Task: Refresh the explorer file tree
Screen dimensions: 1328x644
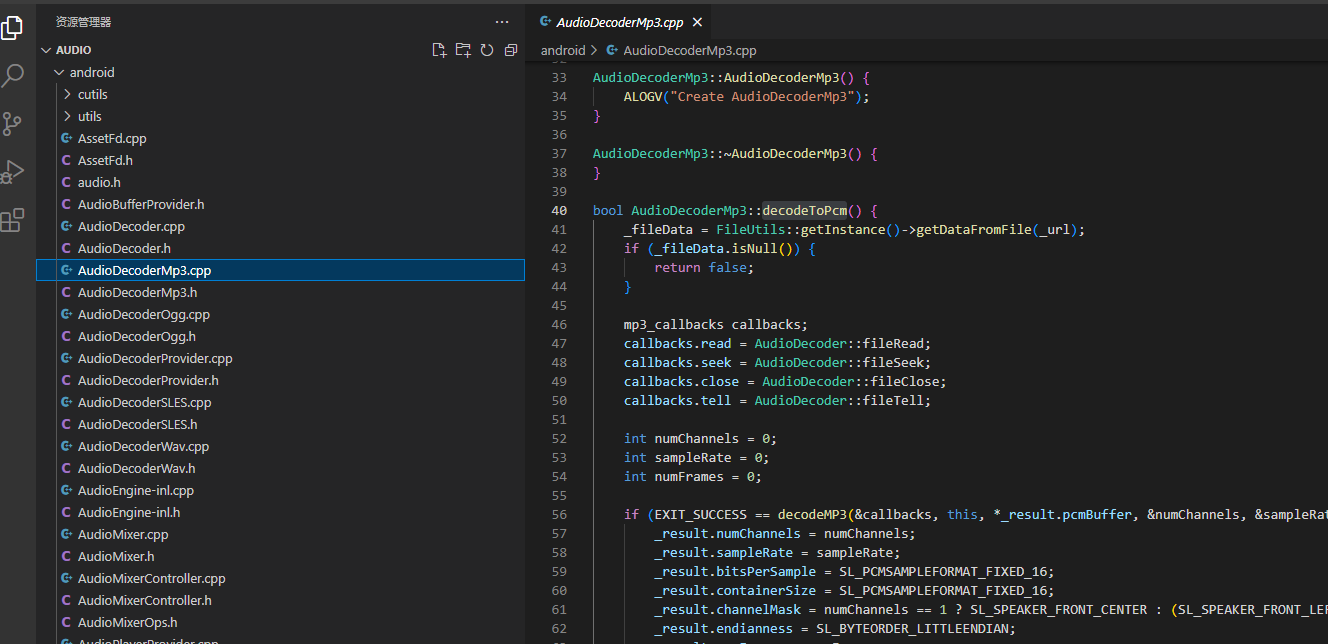Action: [487, 50]
